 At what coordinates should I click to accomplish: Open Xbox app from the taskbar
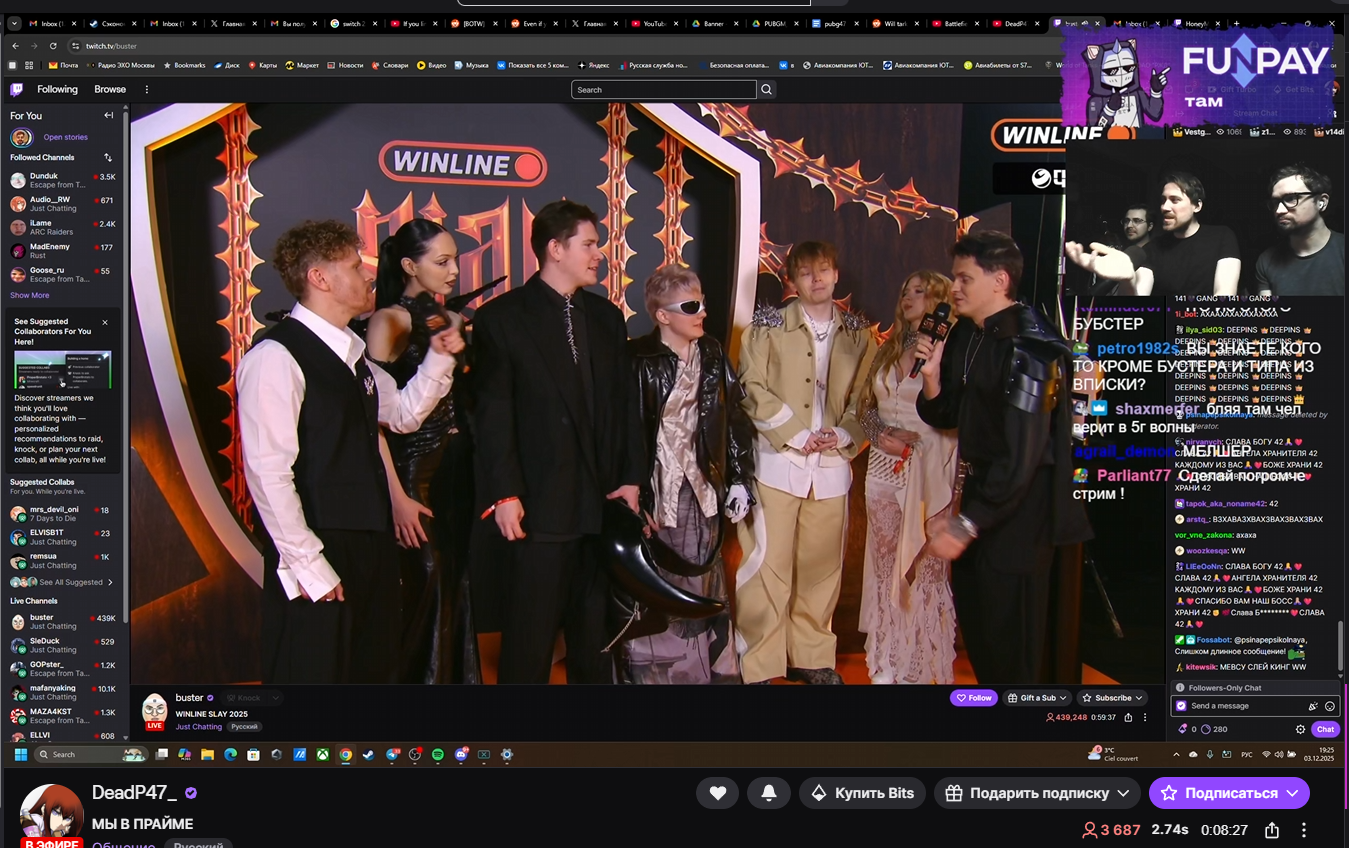(x=322, y=755)
